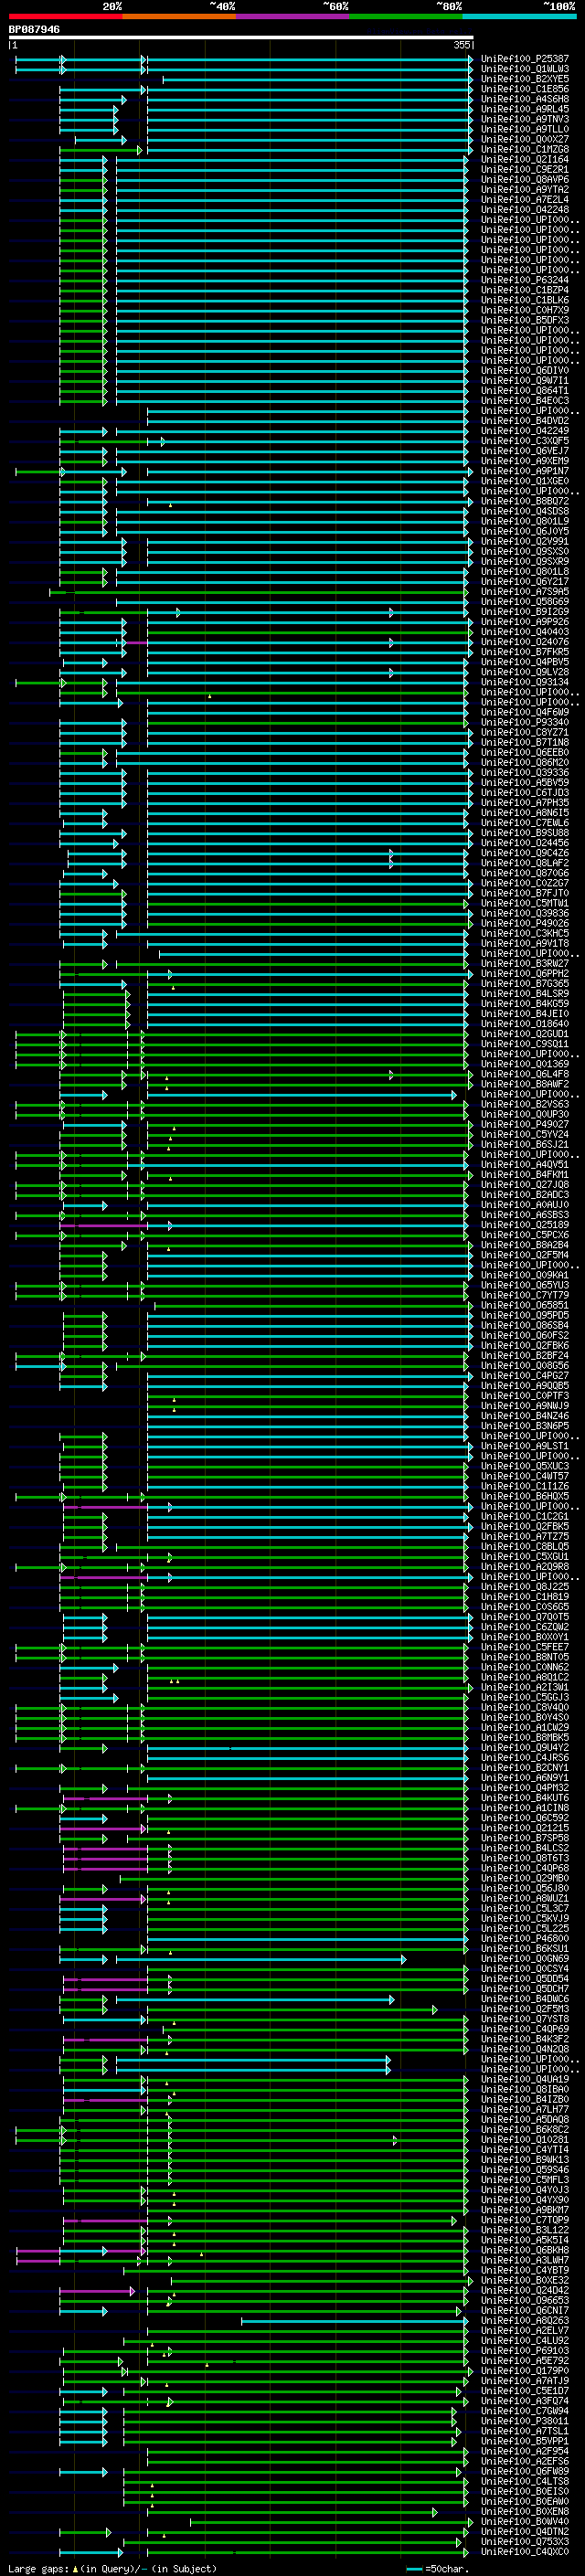This screenshot has height=2576, width=585.
Task: Select the UniRef100_Q8J225 label
Action: tap(525, 1587)
